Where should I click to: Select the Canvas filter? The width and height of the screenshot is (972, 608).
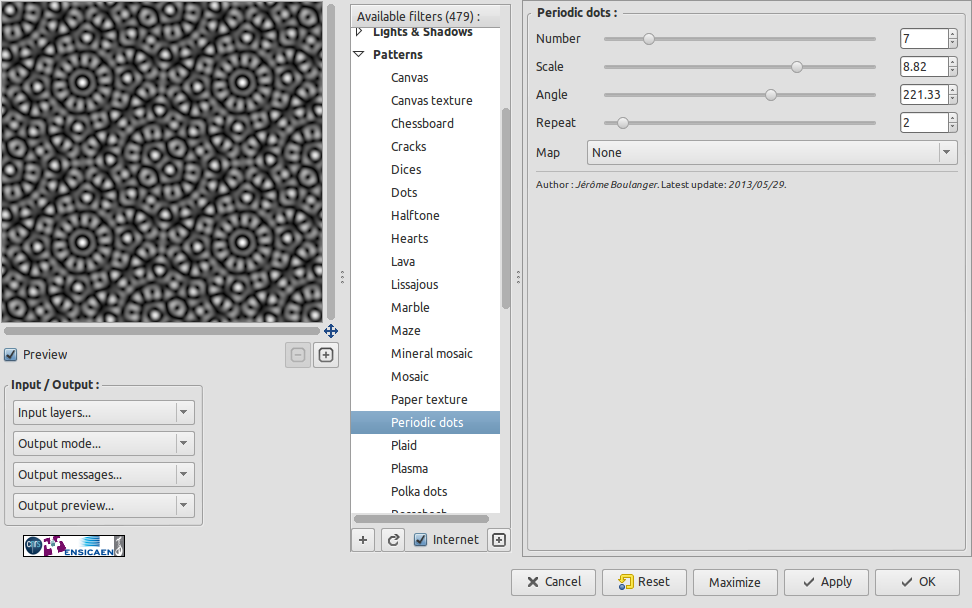tap(409, 77)
